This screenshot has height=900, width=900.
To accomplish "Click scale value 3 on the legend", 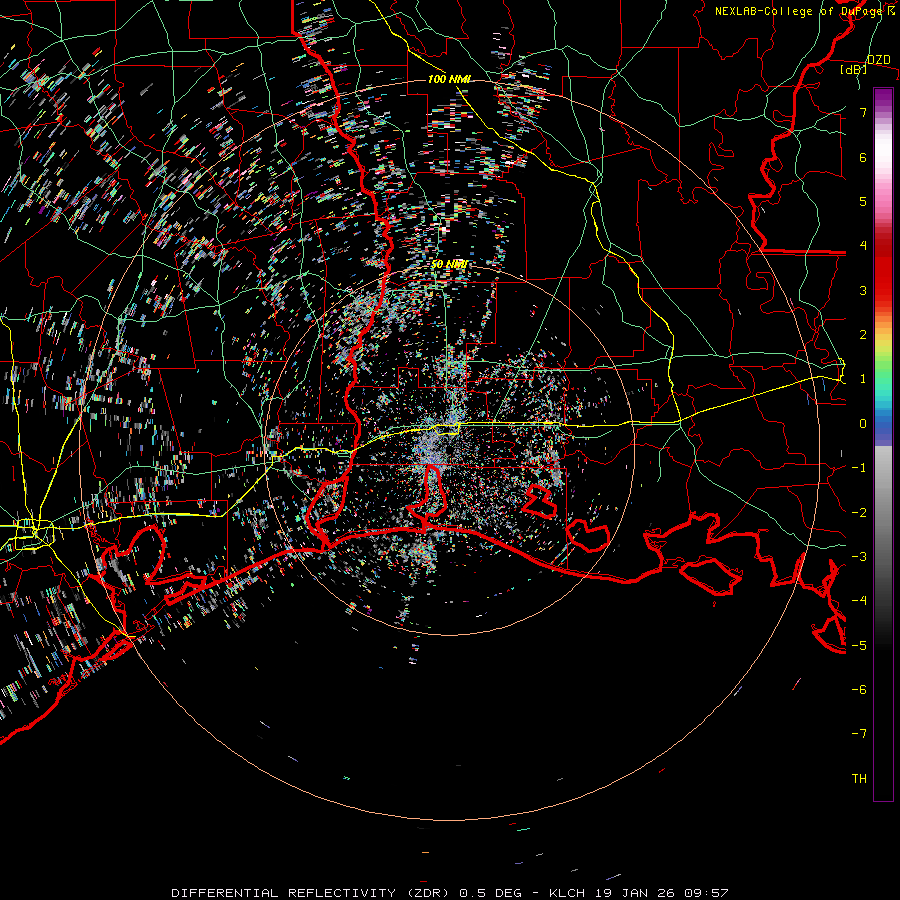I will (x=863, y=290).
